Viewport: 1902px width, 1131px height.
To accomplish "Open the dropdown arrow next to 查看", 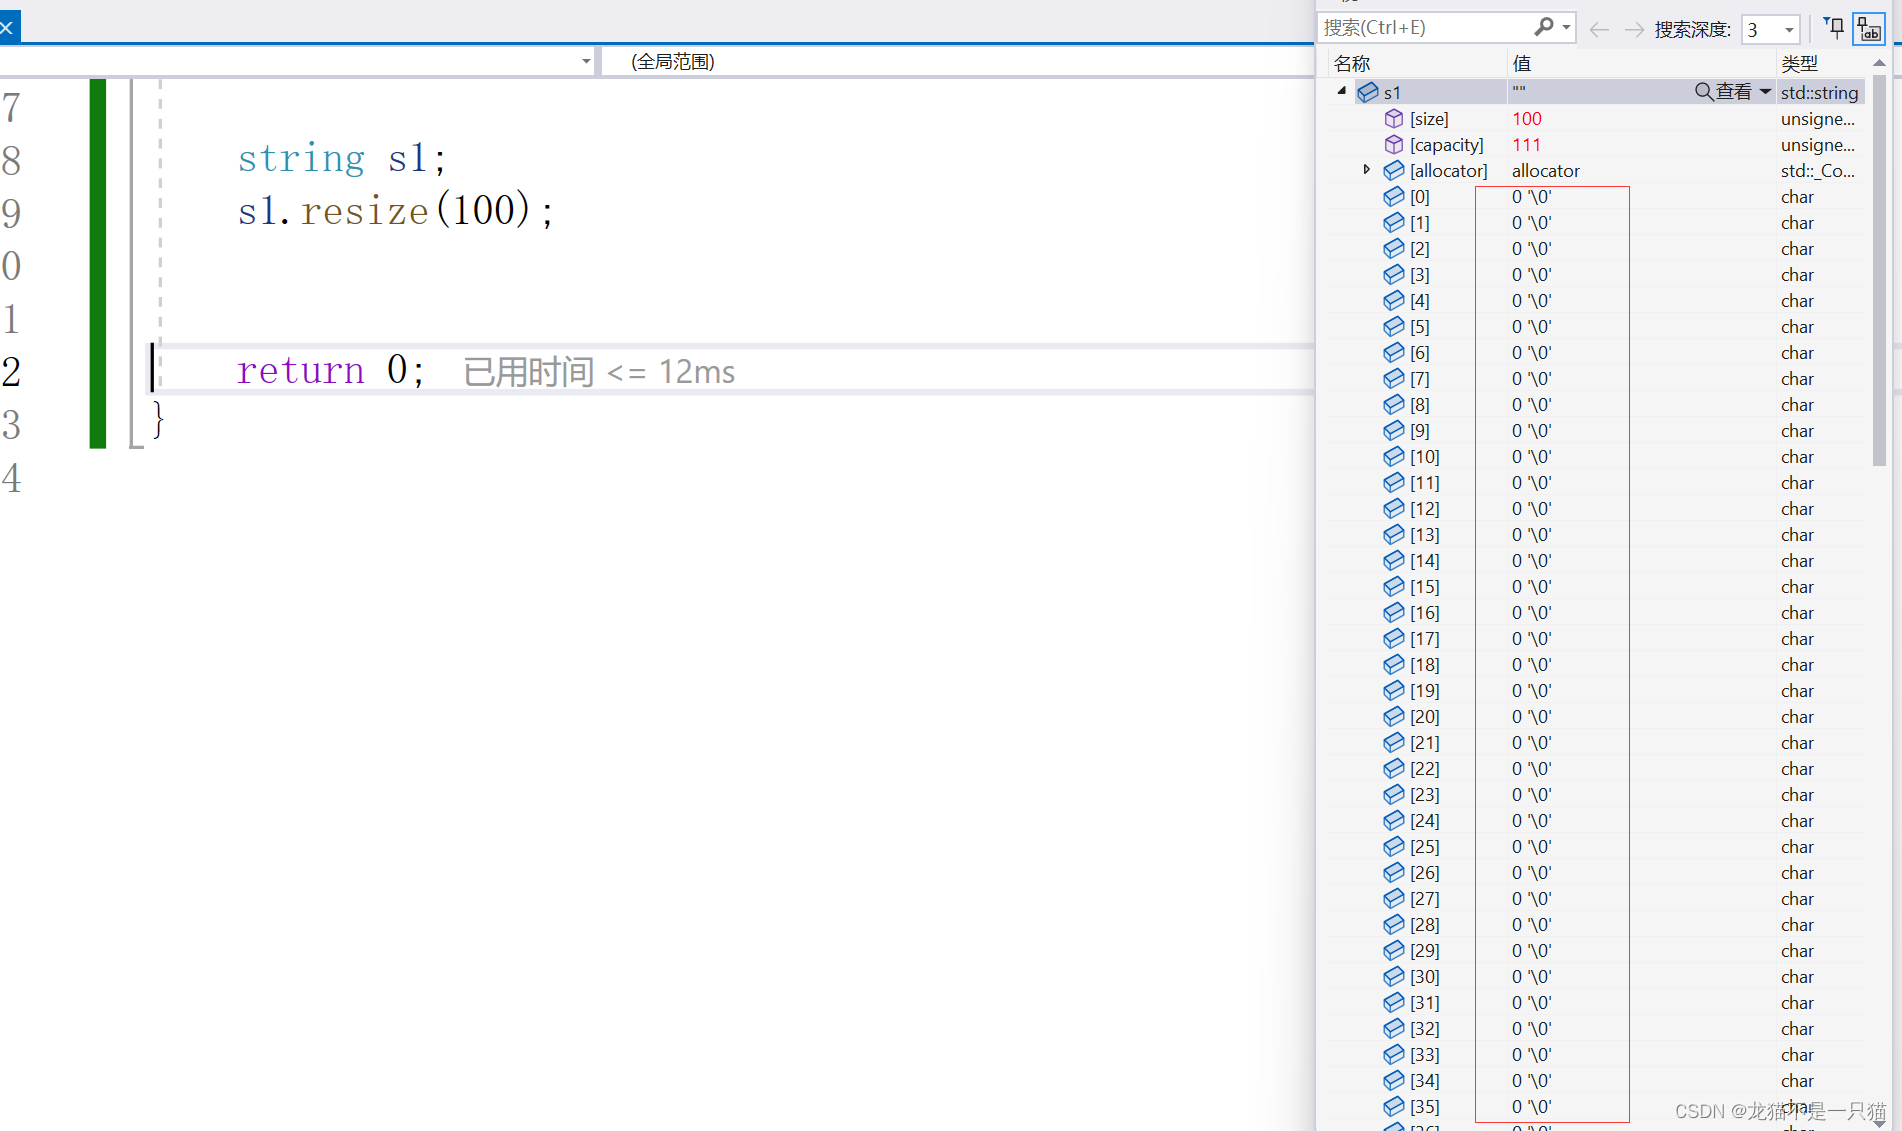I will (x=1765, y=92).
